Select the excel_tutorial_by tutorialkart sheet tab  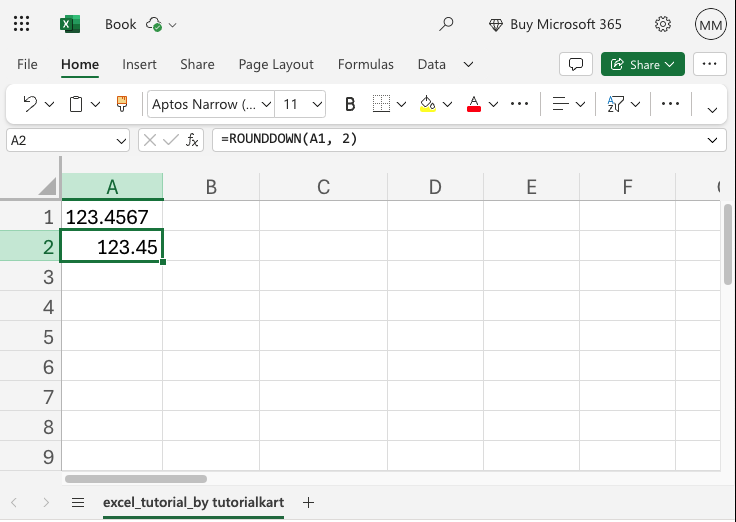pos(193,503)
